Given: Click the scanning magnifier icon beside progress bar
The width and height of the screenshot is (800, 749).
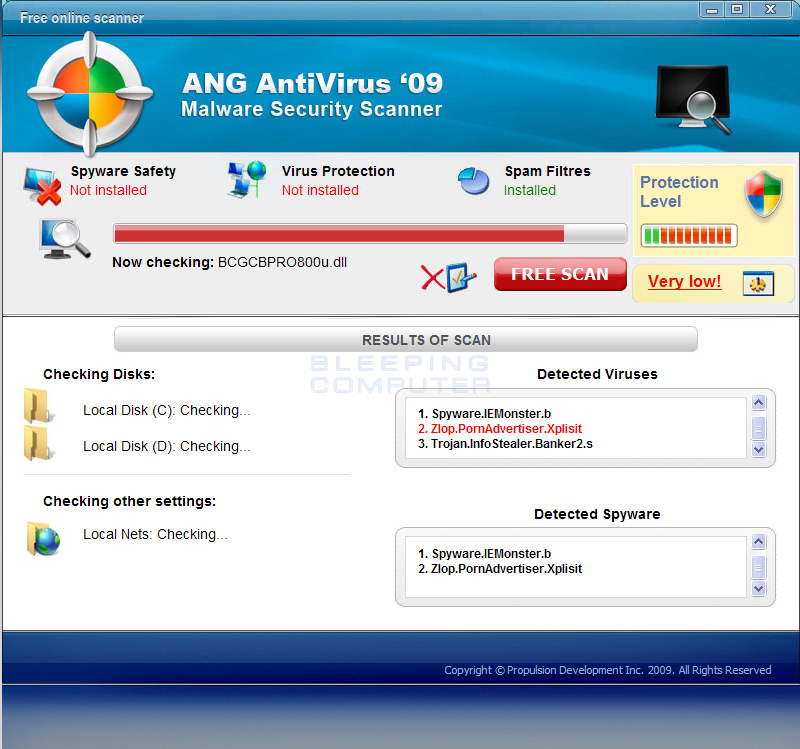Looking at the screenshot, I should [65, 239].
